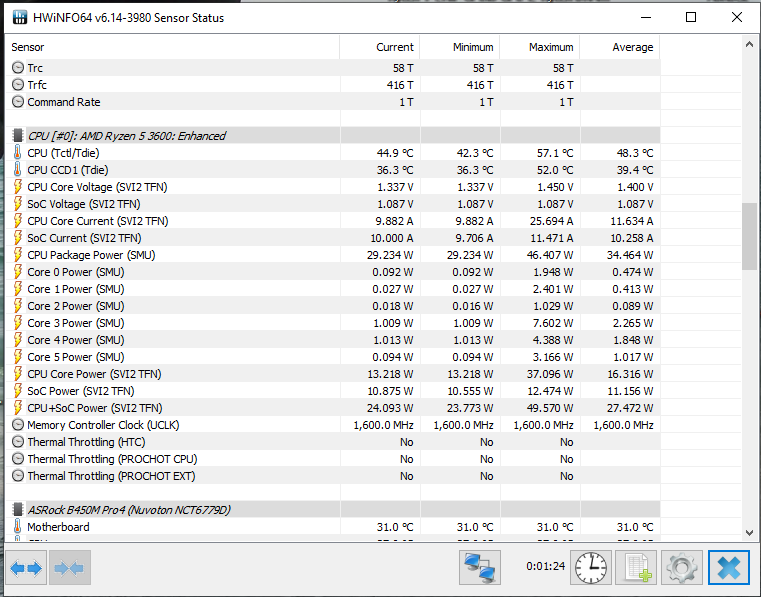
Task: Select the CPU Package Power (SMU) label
Action: (x=91, y=255)
